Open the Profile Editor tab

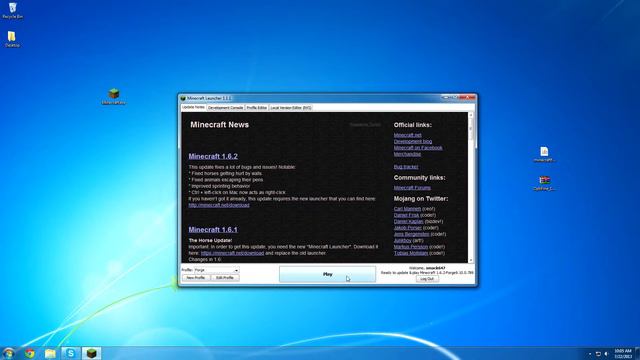point(256,108)
